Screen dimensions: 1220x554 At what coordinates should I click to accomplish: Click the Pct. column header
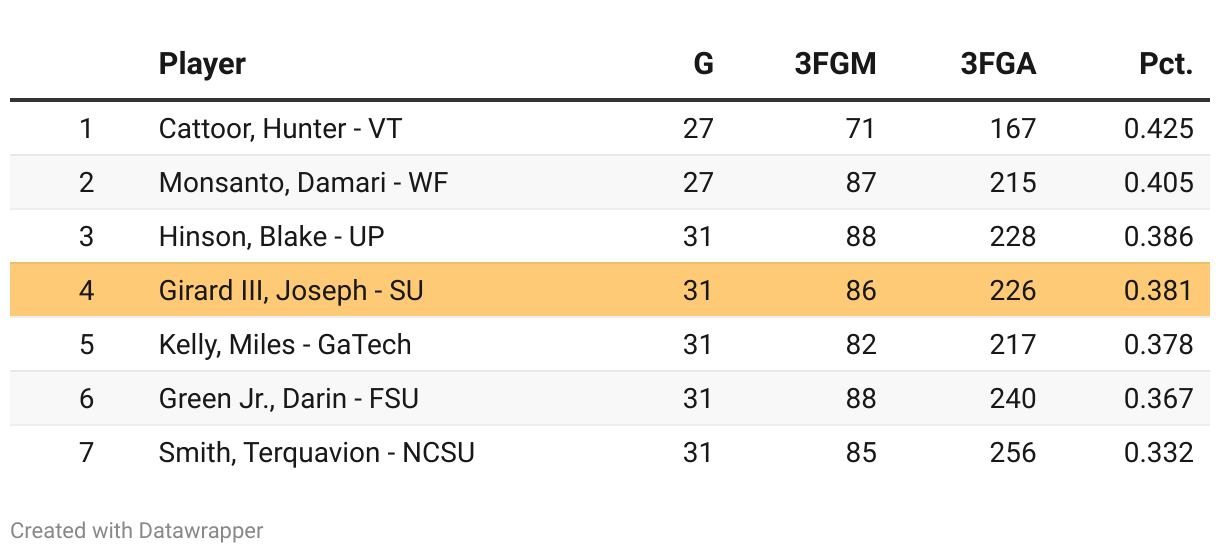1166,65
